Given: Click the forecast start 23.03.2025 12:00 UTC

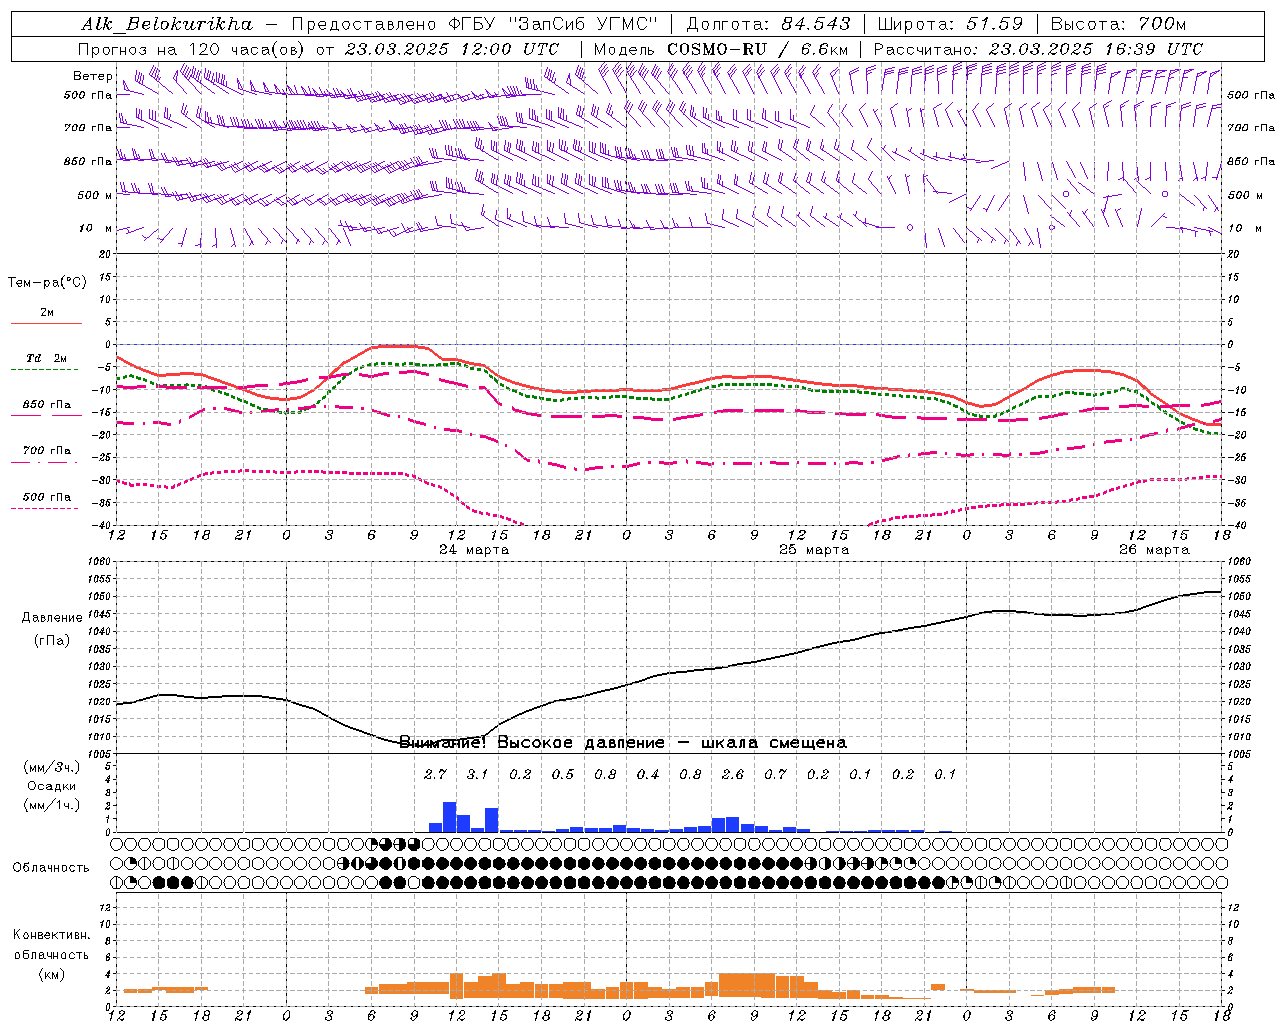Looking at the screenshot, I should tap(451, 49).
